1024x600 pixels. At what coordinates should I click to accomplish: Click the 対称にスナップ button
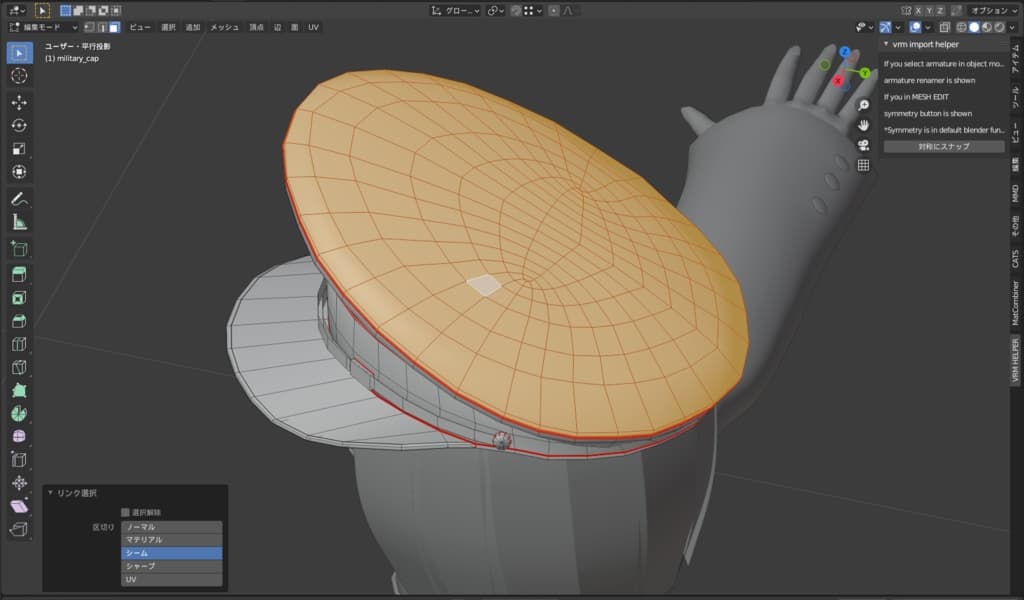tap(944, 146)
